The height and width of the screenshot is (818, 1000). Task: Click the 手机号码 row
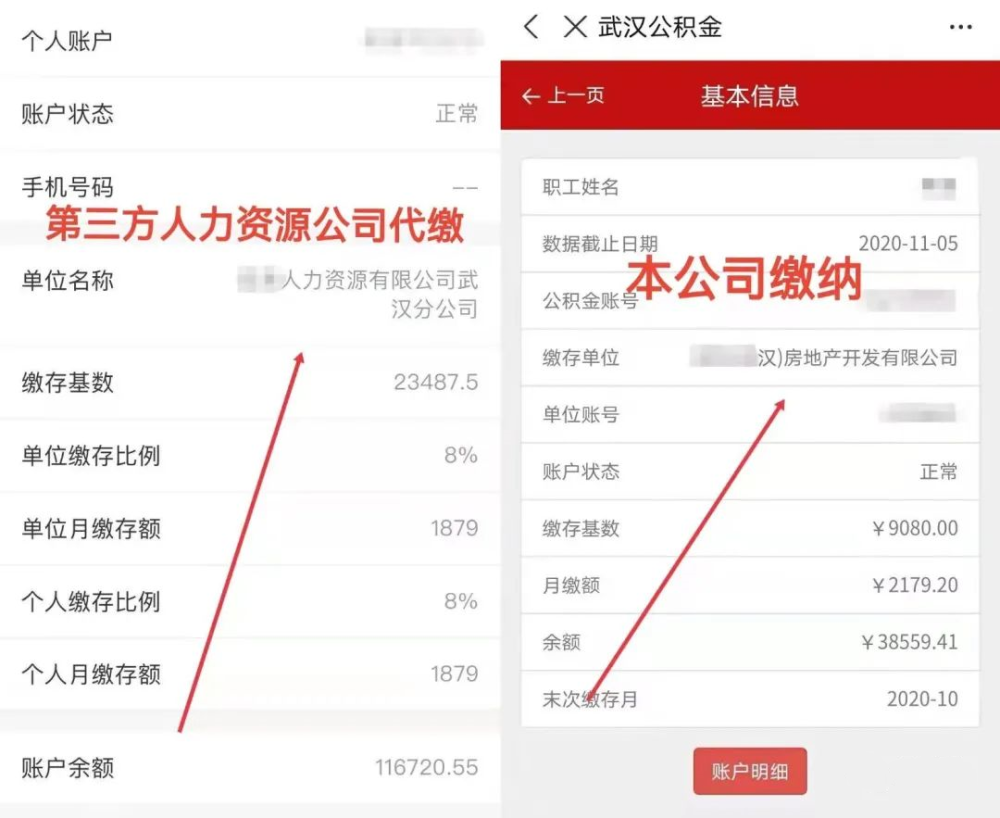pyautogui.click(x=250, y=187)
